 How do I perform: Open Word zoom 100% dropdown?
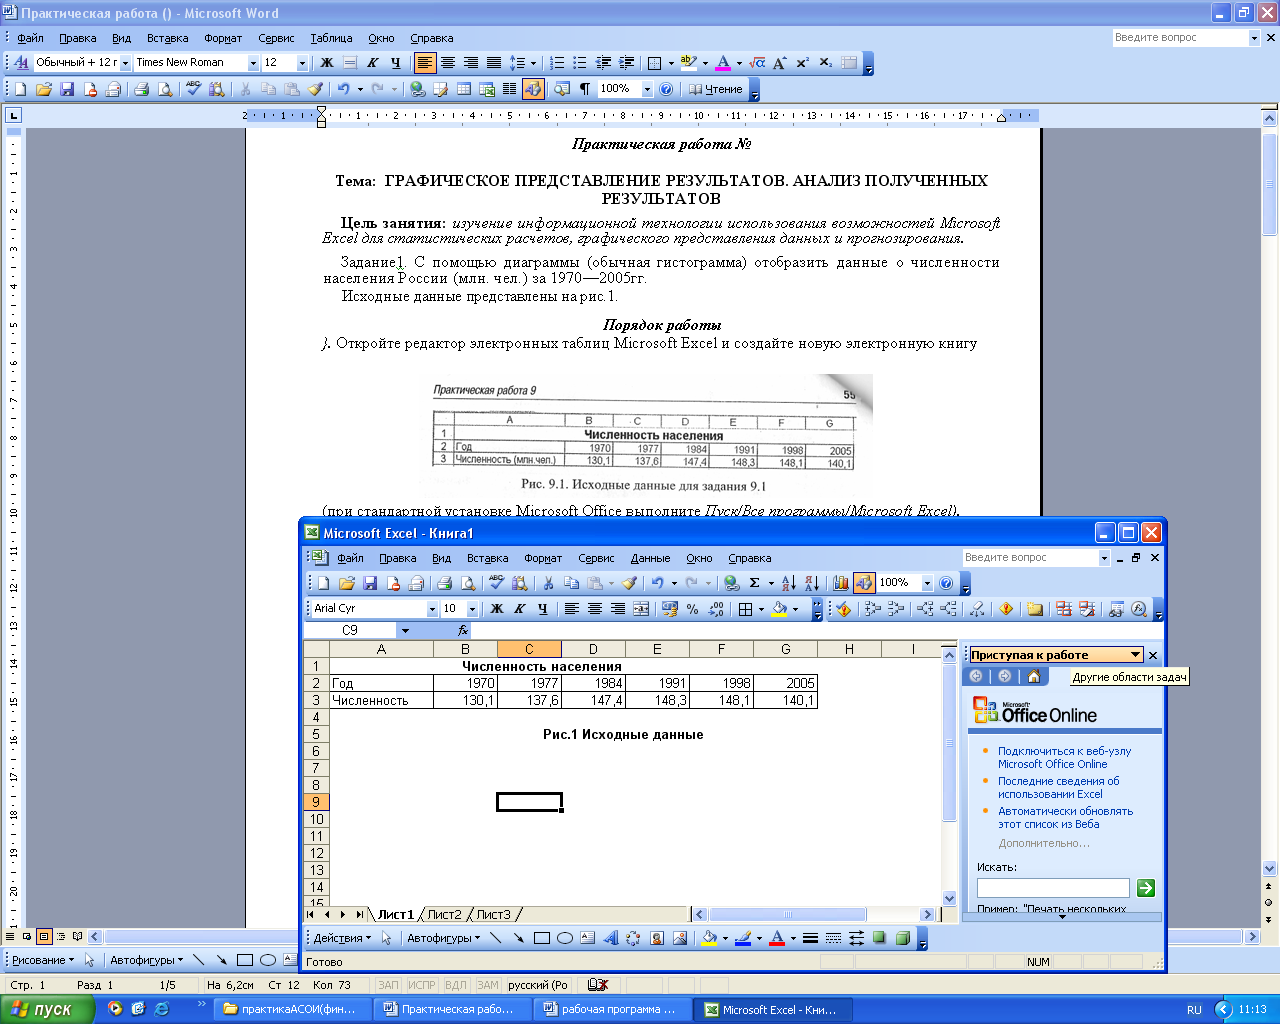tap(647, 89)
